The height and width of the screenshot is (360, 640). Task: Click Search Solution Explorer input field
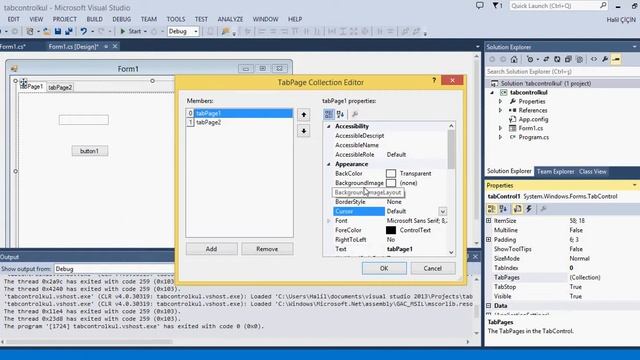(562, 71)
